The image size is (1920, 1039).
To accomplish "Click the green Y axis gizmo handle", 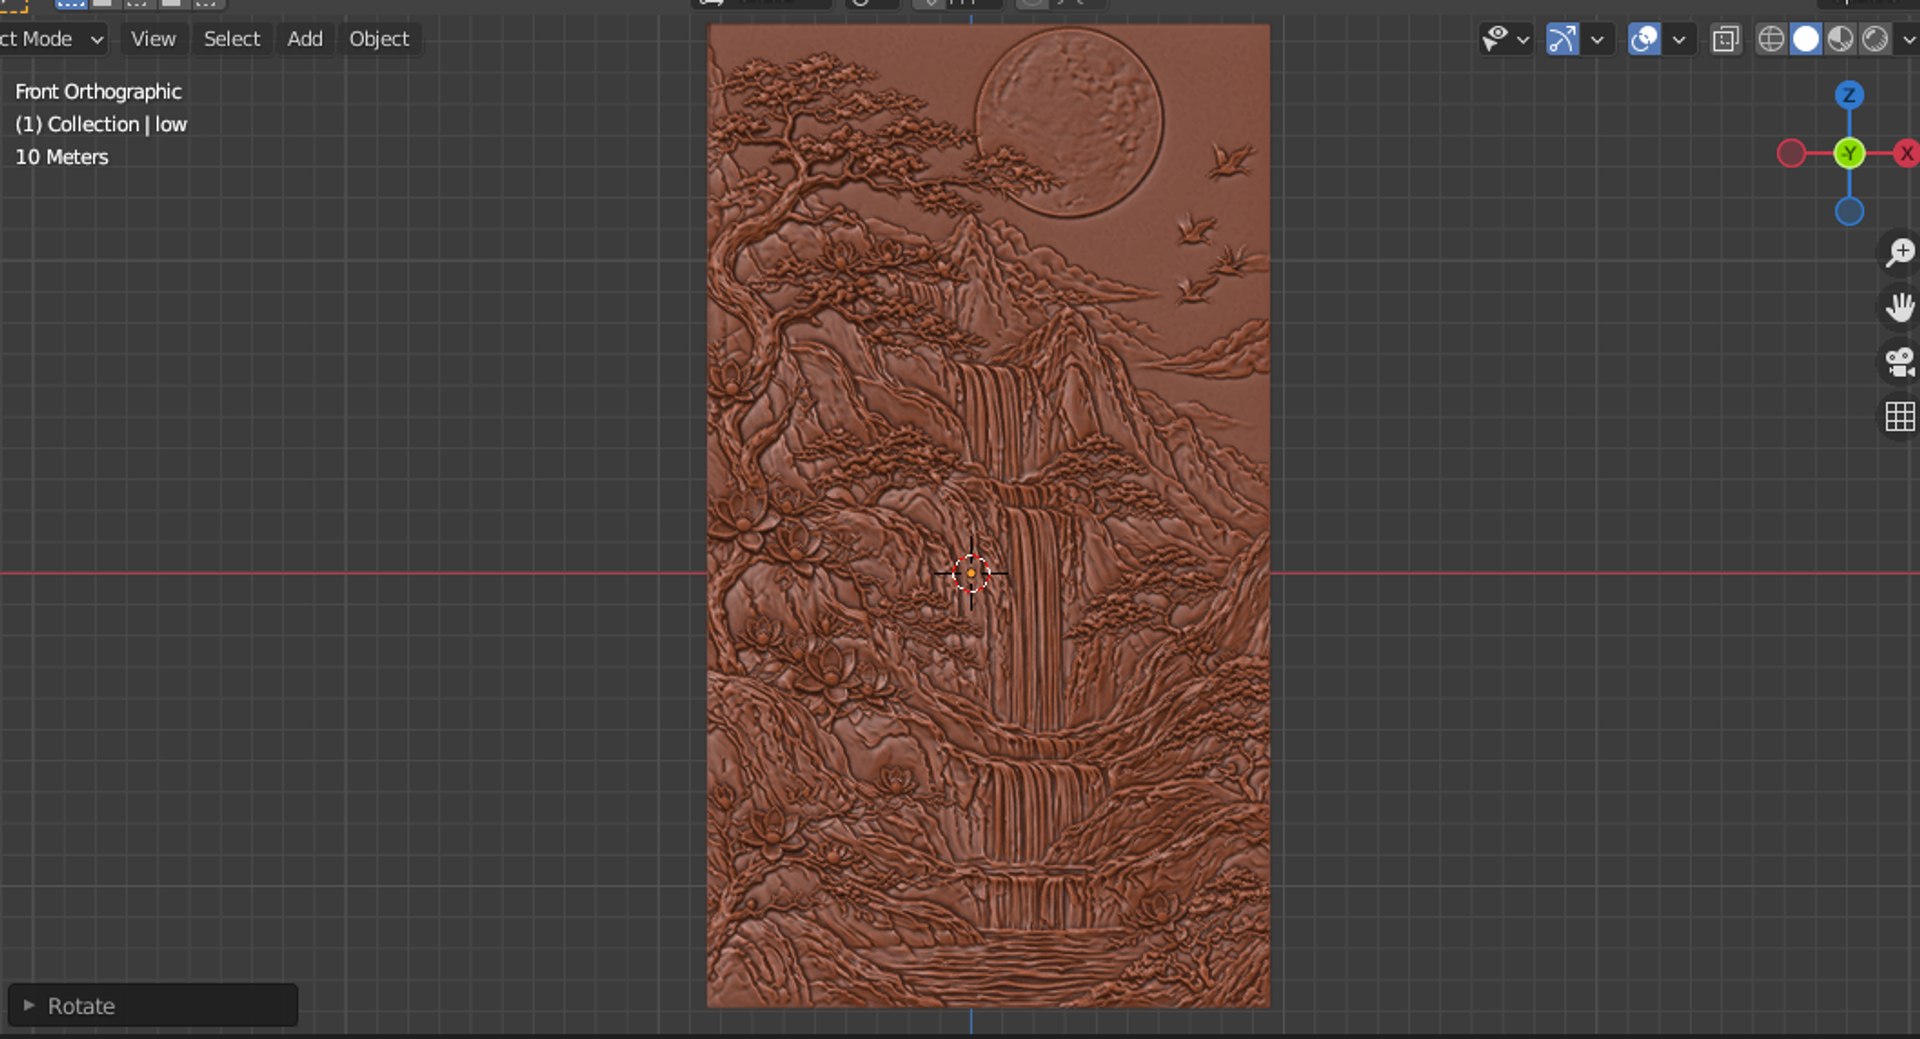I will [x=1849, y=153].
